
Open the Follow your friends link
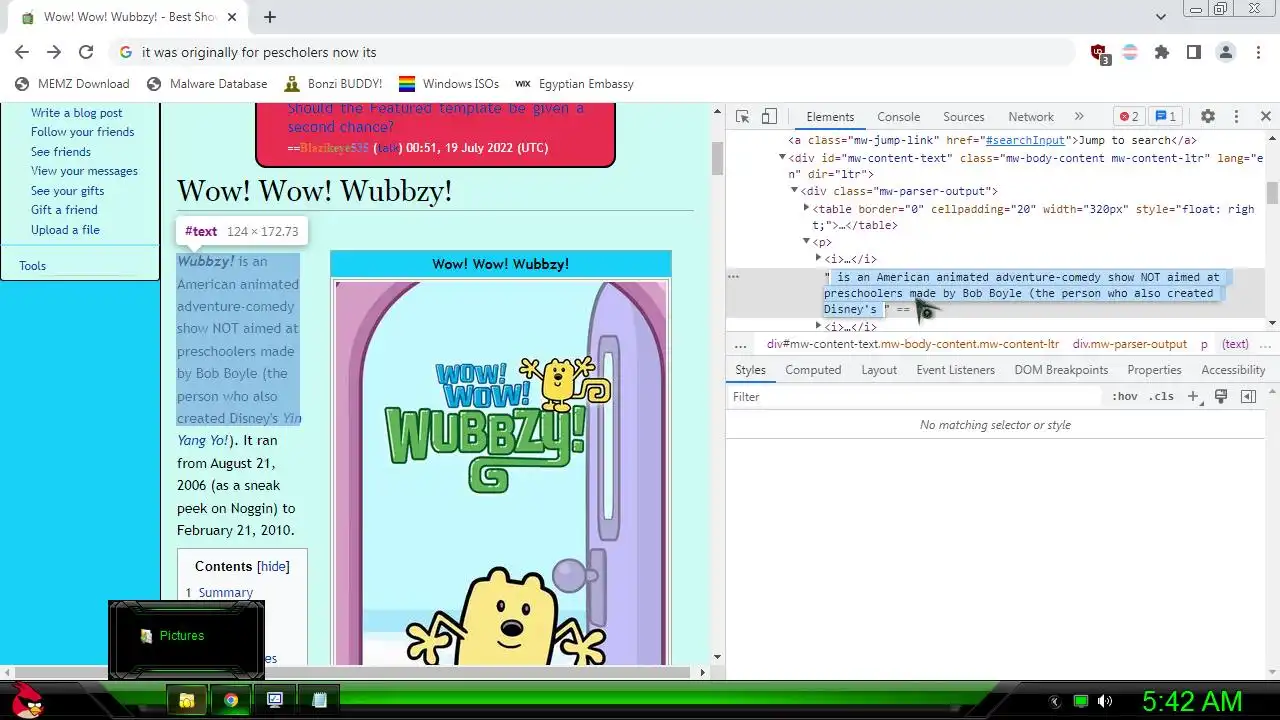pyautogui.click(x=82, y=132)
